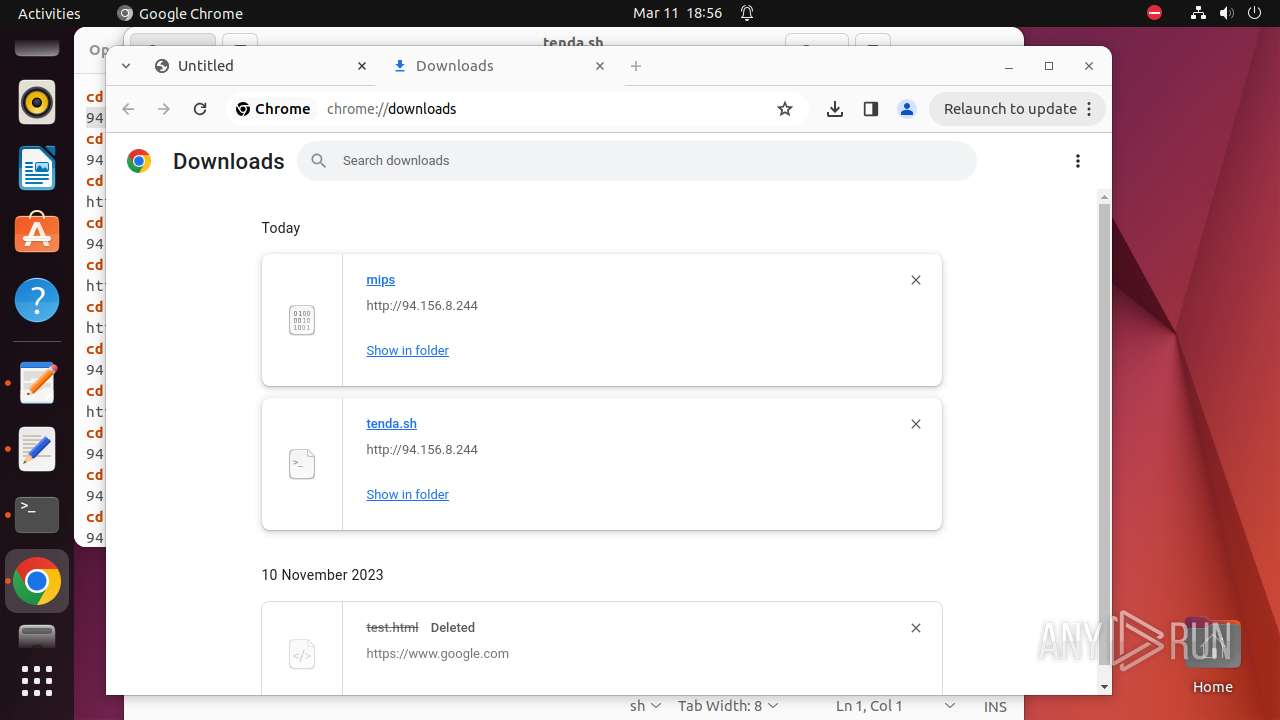The width and height of the screenshot is (1280, 720).
Task: Change sh language in editor status bar
Action: 645,706
